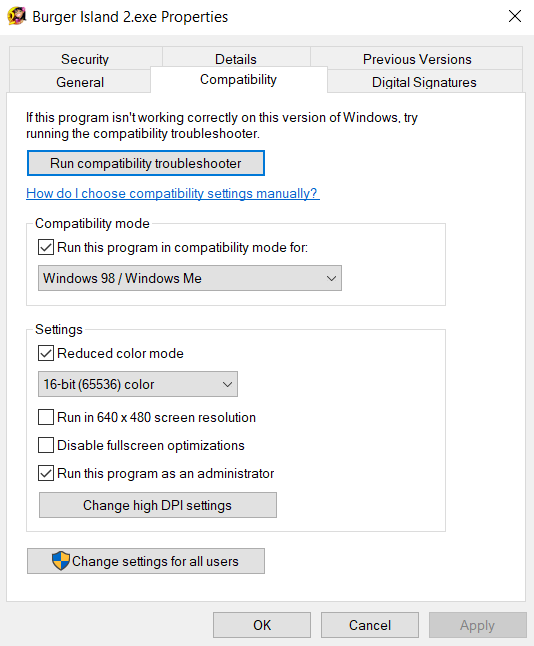The height and width of the screenshot is (646, 534).
Task: Dismiss the dialog using Cancel
Action: [370, 625]
